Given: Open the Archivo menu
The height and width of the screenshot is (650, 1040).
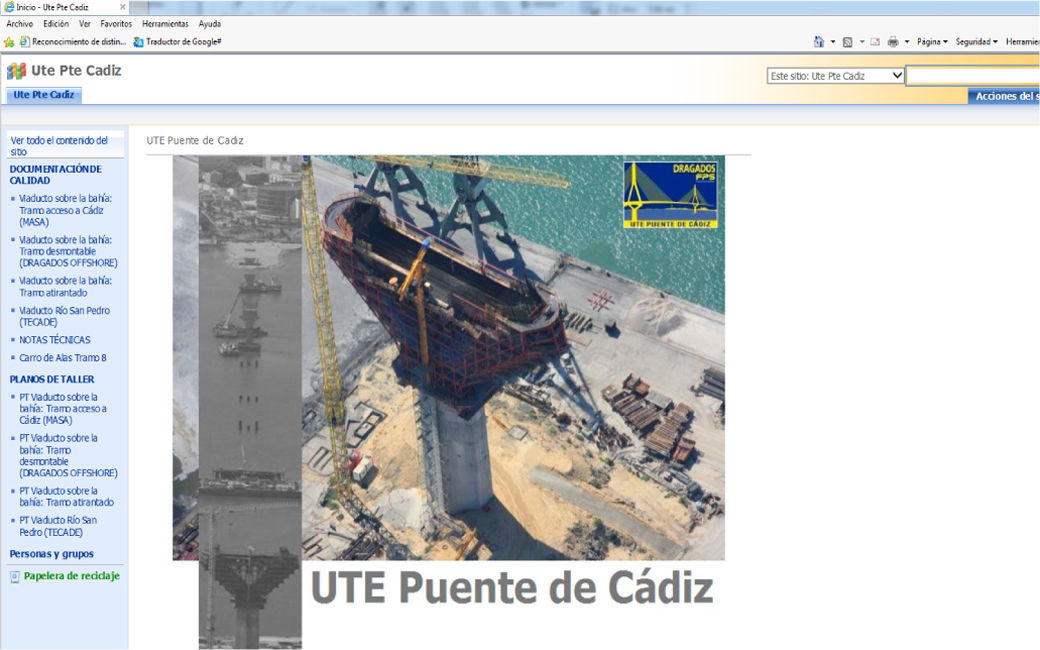Looking at the screenshot, I should coord(20,23).
